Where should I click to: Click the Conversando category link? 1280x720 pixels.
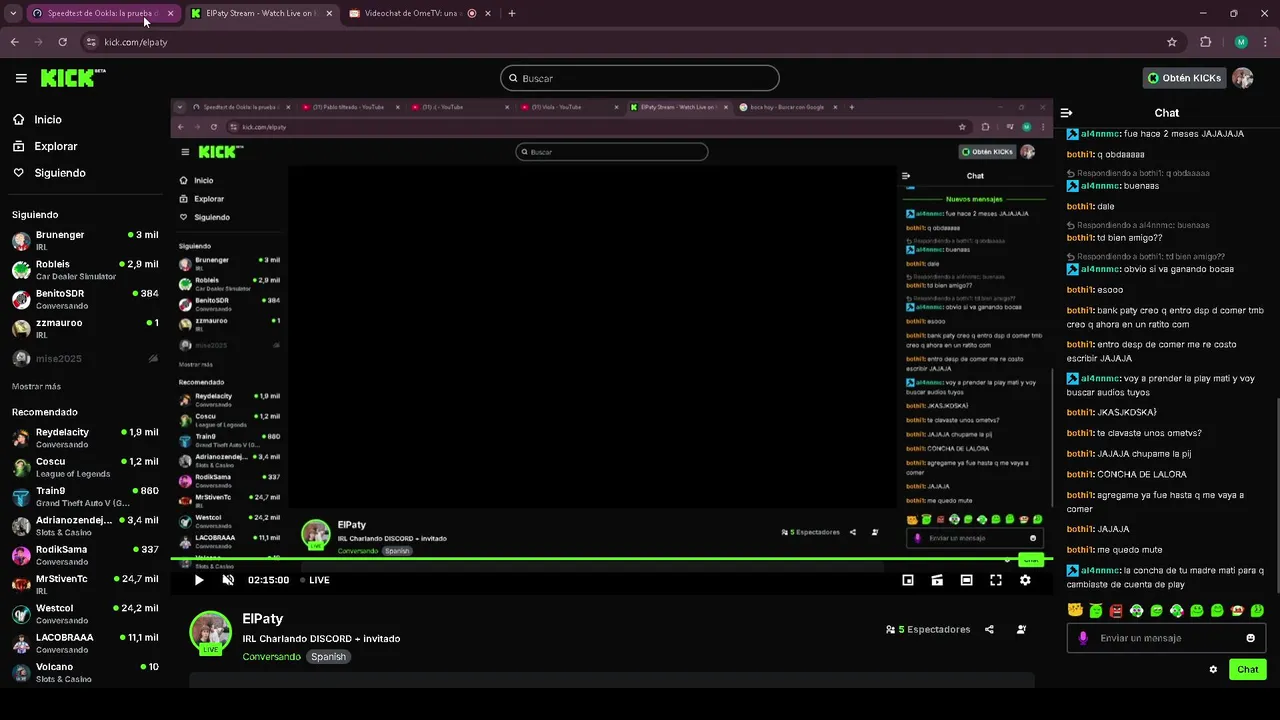pyautogui.click(x=271, y=657)
